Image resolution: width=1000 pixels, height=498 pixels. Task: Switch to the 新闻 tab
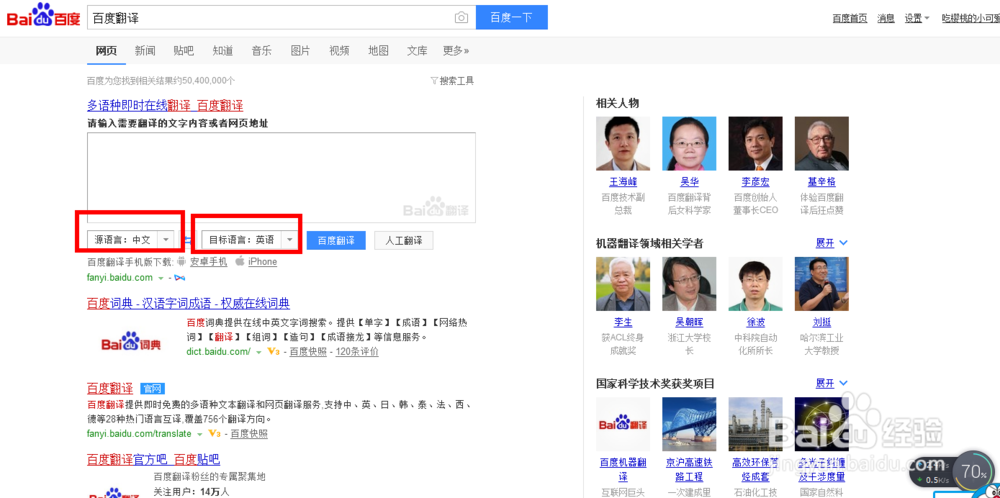pos(145,51)
